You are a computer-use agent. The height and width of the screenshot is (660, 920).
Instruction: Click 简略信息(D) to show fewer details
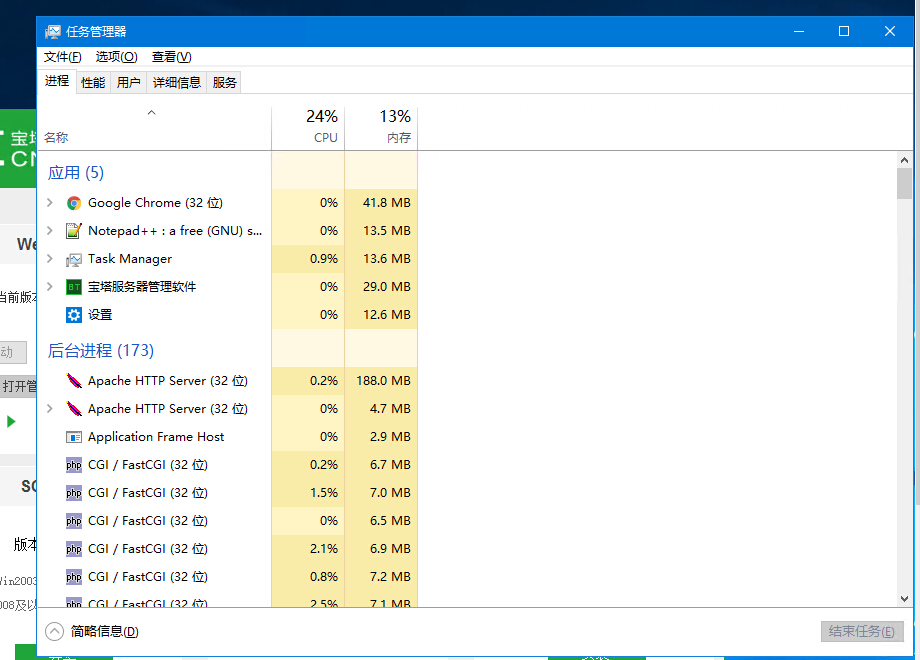point(104,631)
